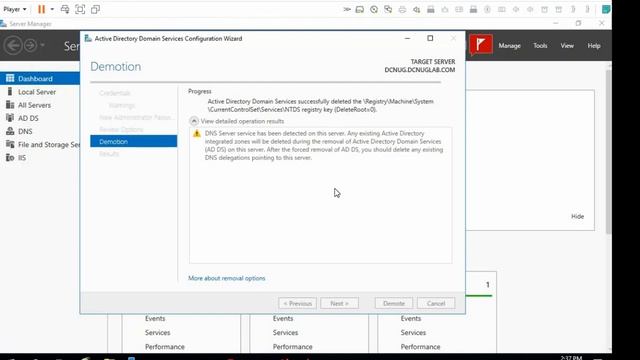
Task: Open Events in the right tile
Action: point(411,318)
